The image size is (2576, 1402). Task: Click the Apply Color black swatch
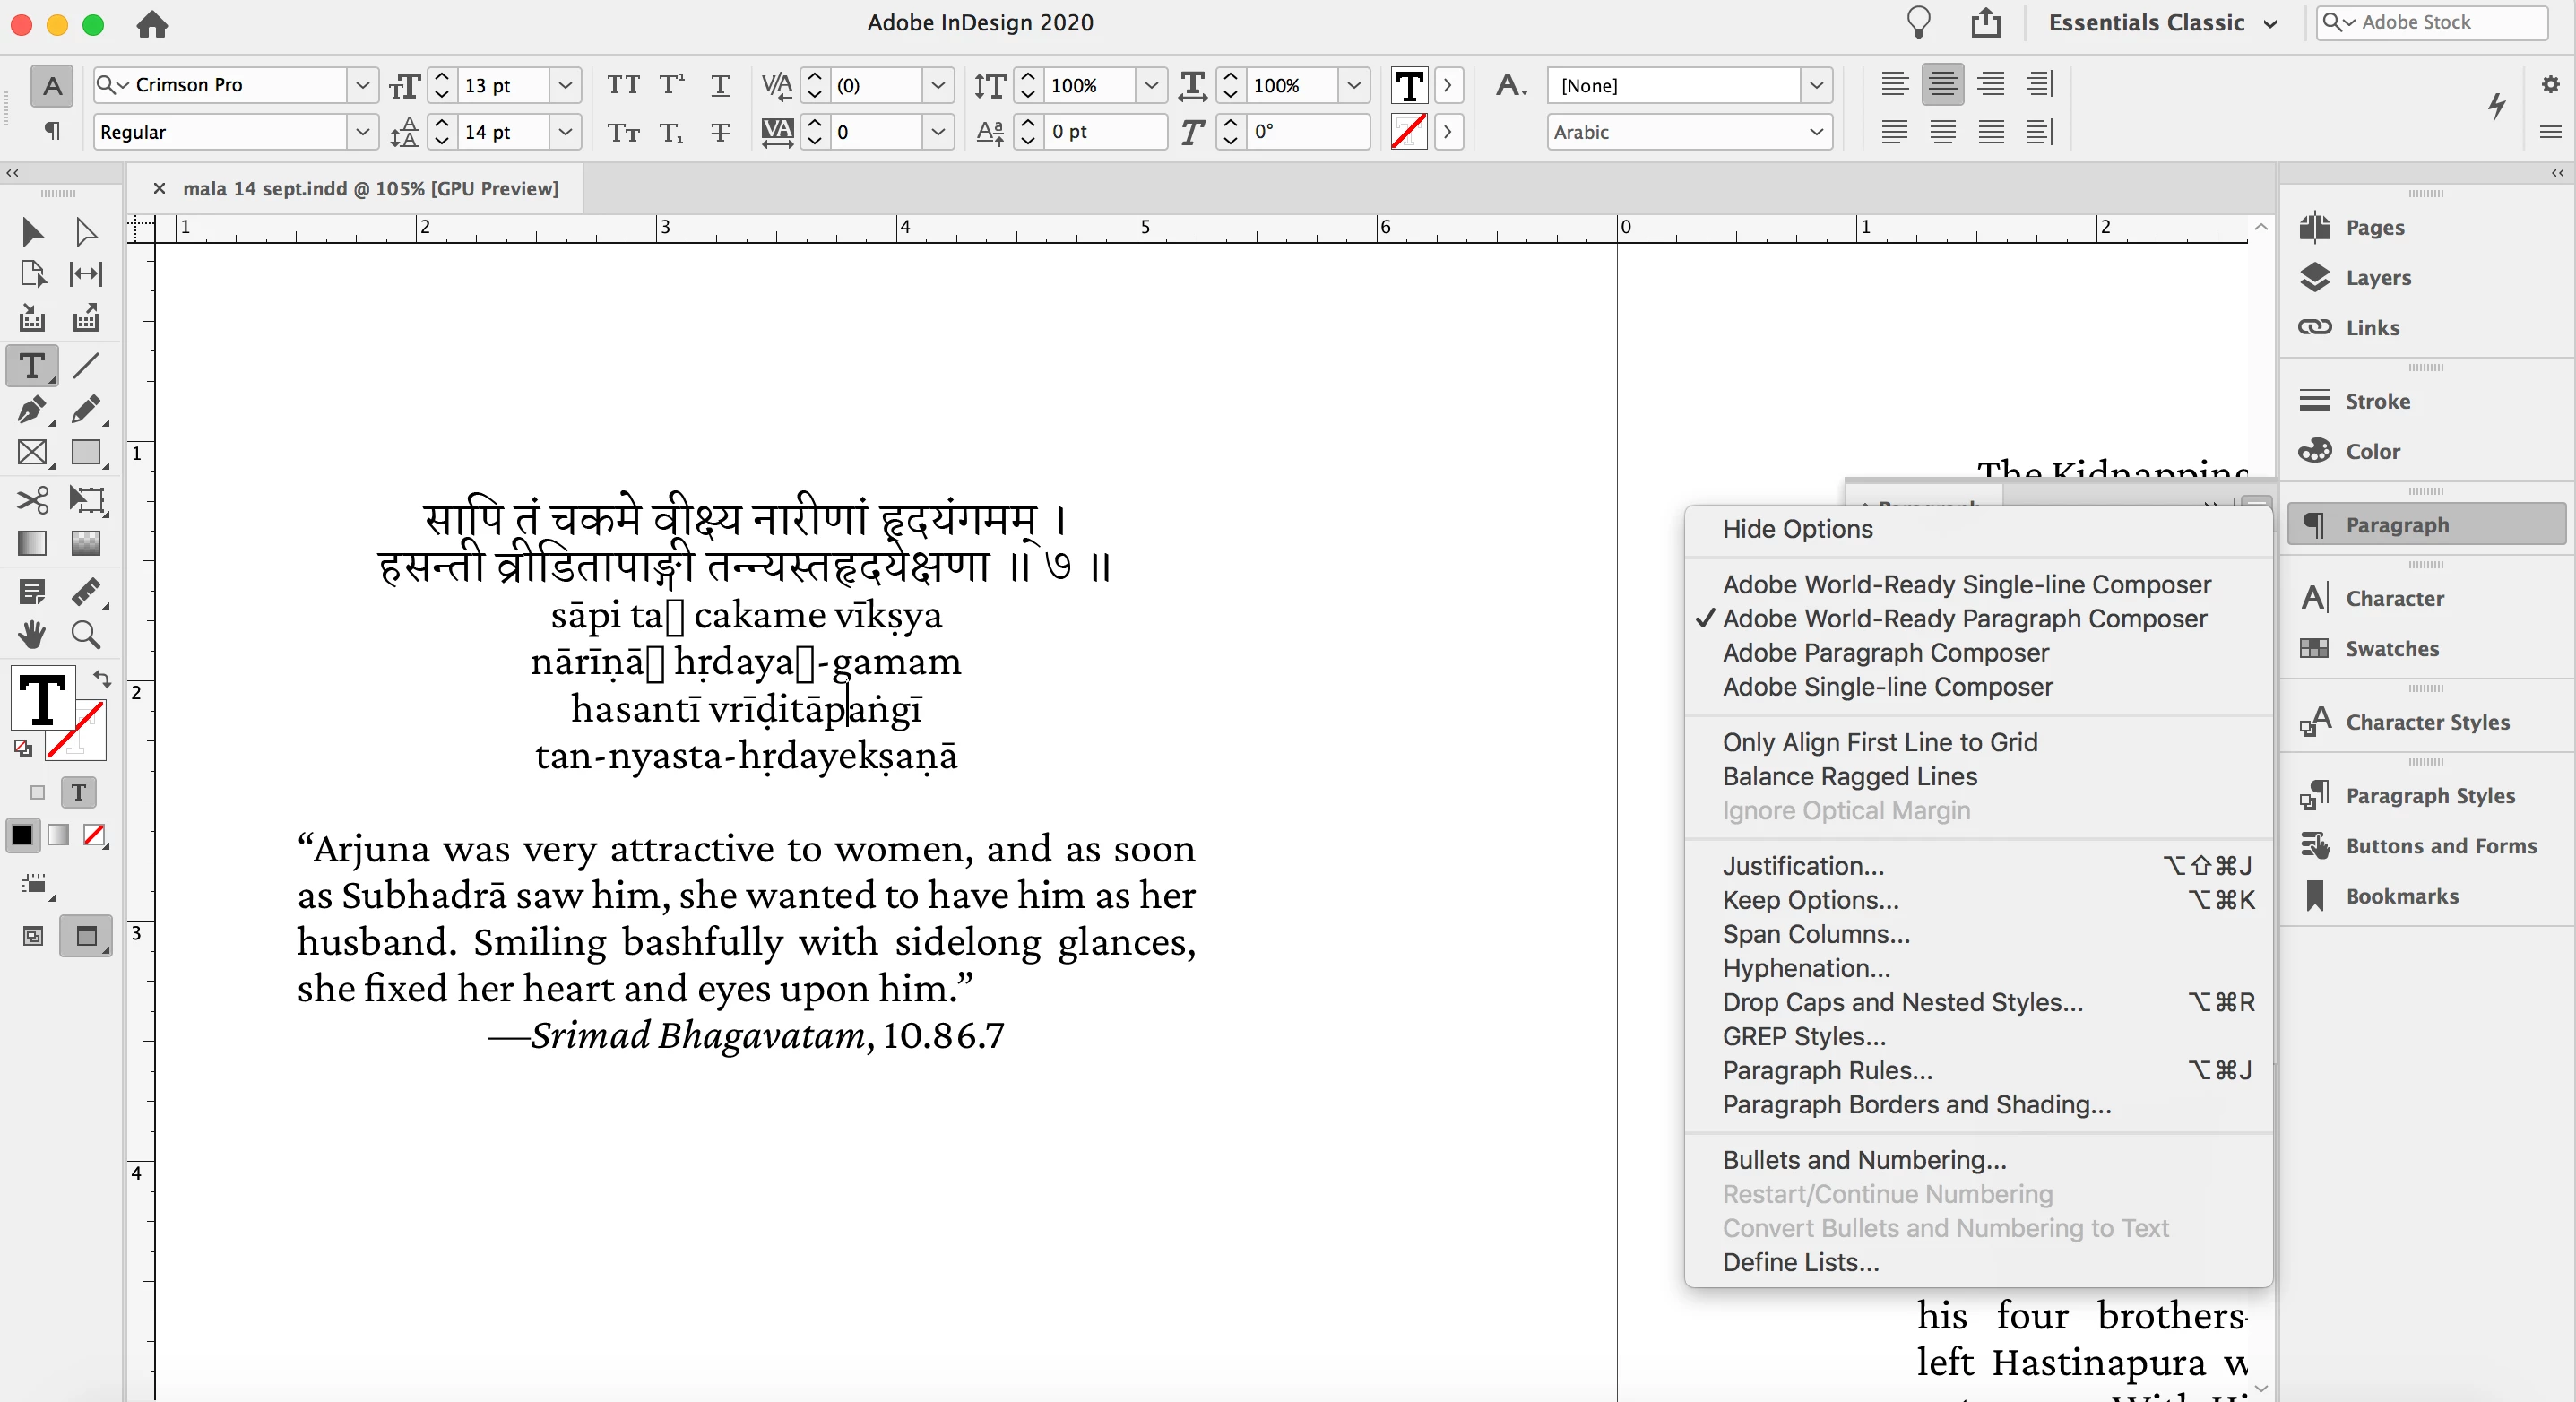(x=22, y=834)
